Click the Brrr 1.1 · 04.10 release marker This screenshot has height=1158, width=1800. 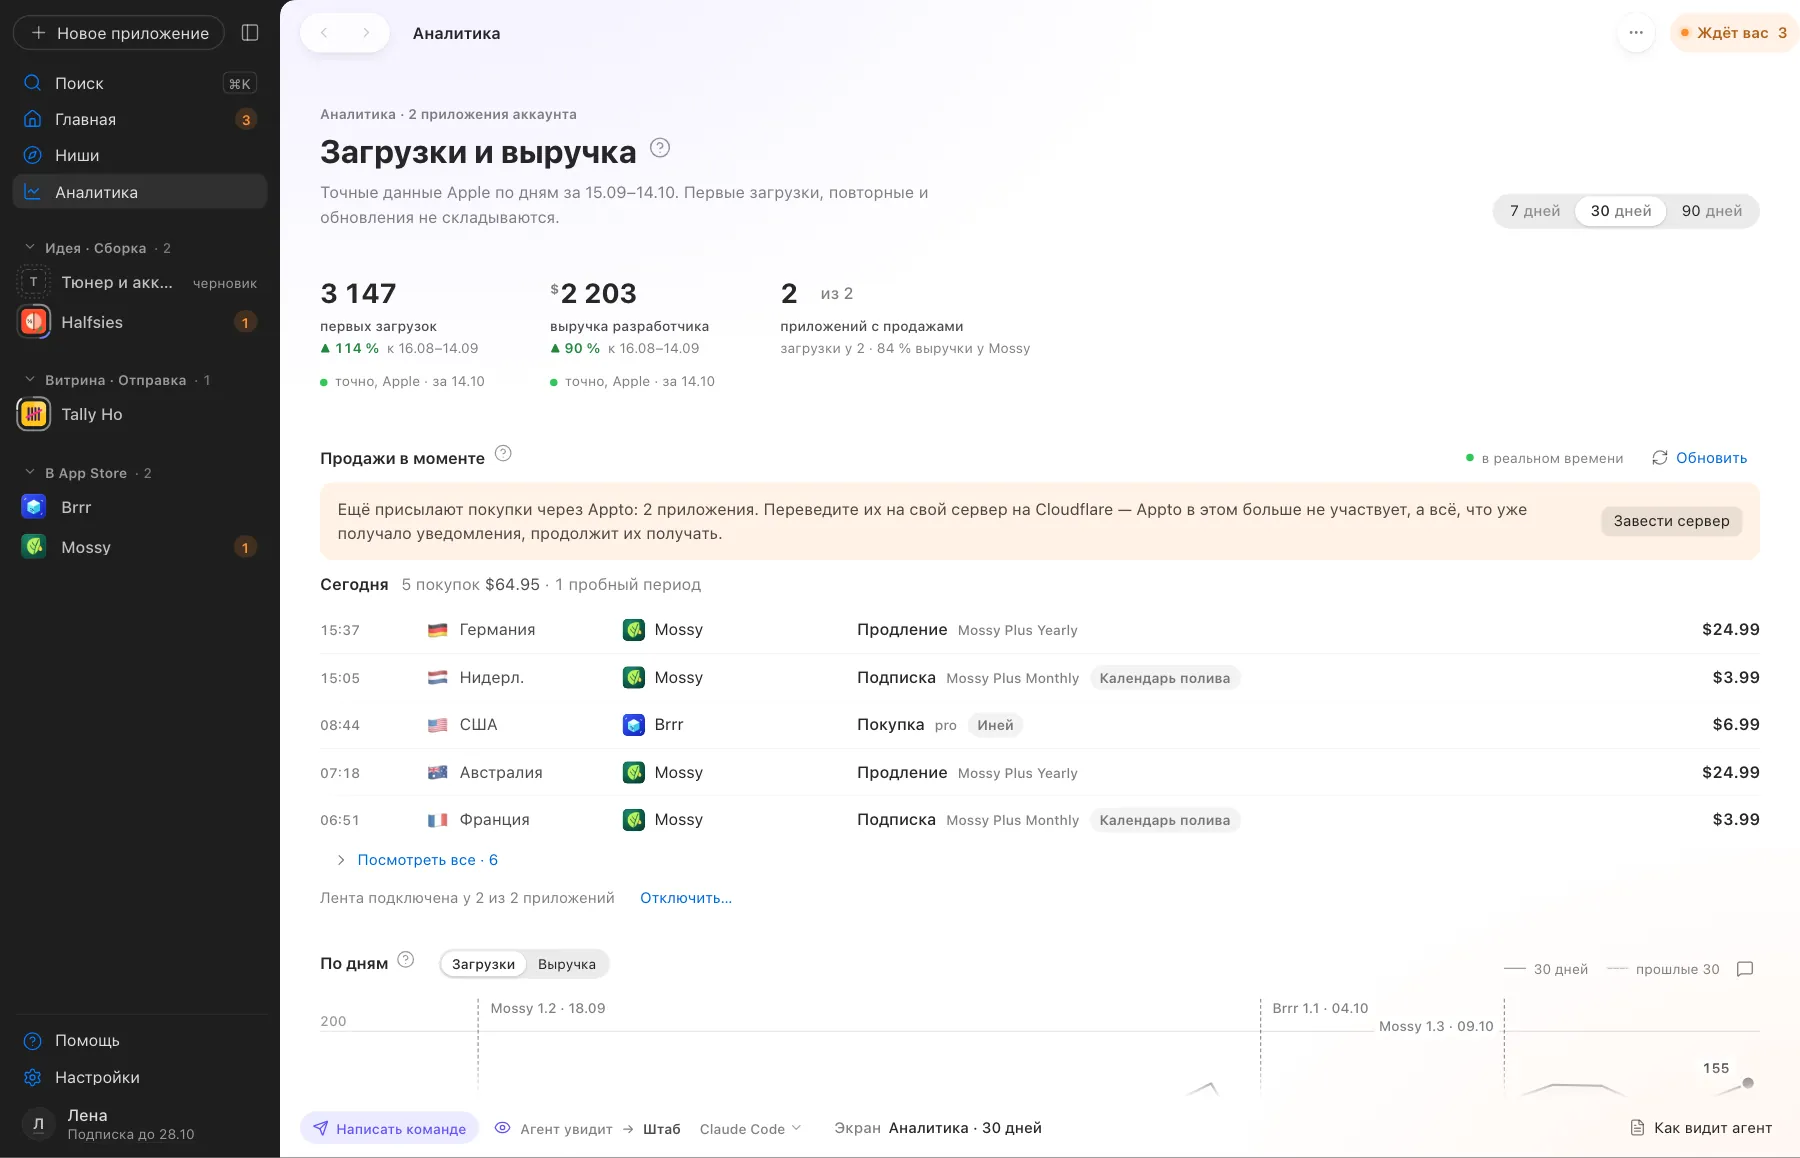(x=1320, y=1008)
